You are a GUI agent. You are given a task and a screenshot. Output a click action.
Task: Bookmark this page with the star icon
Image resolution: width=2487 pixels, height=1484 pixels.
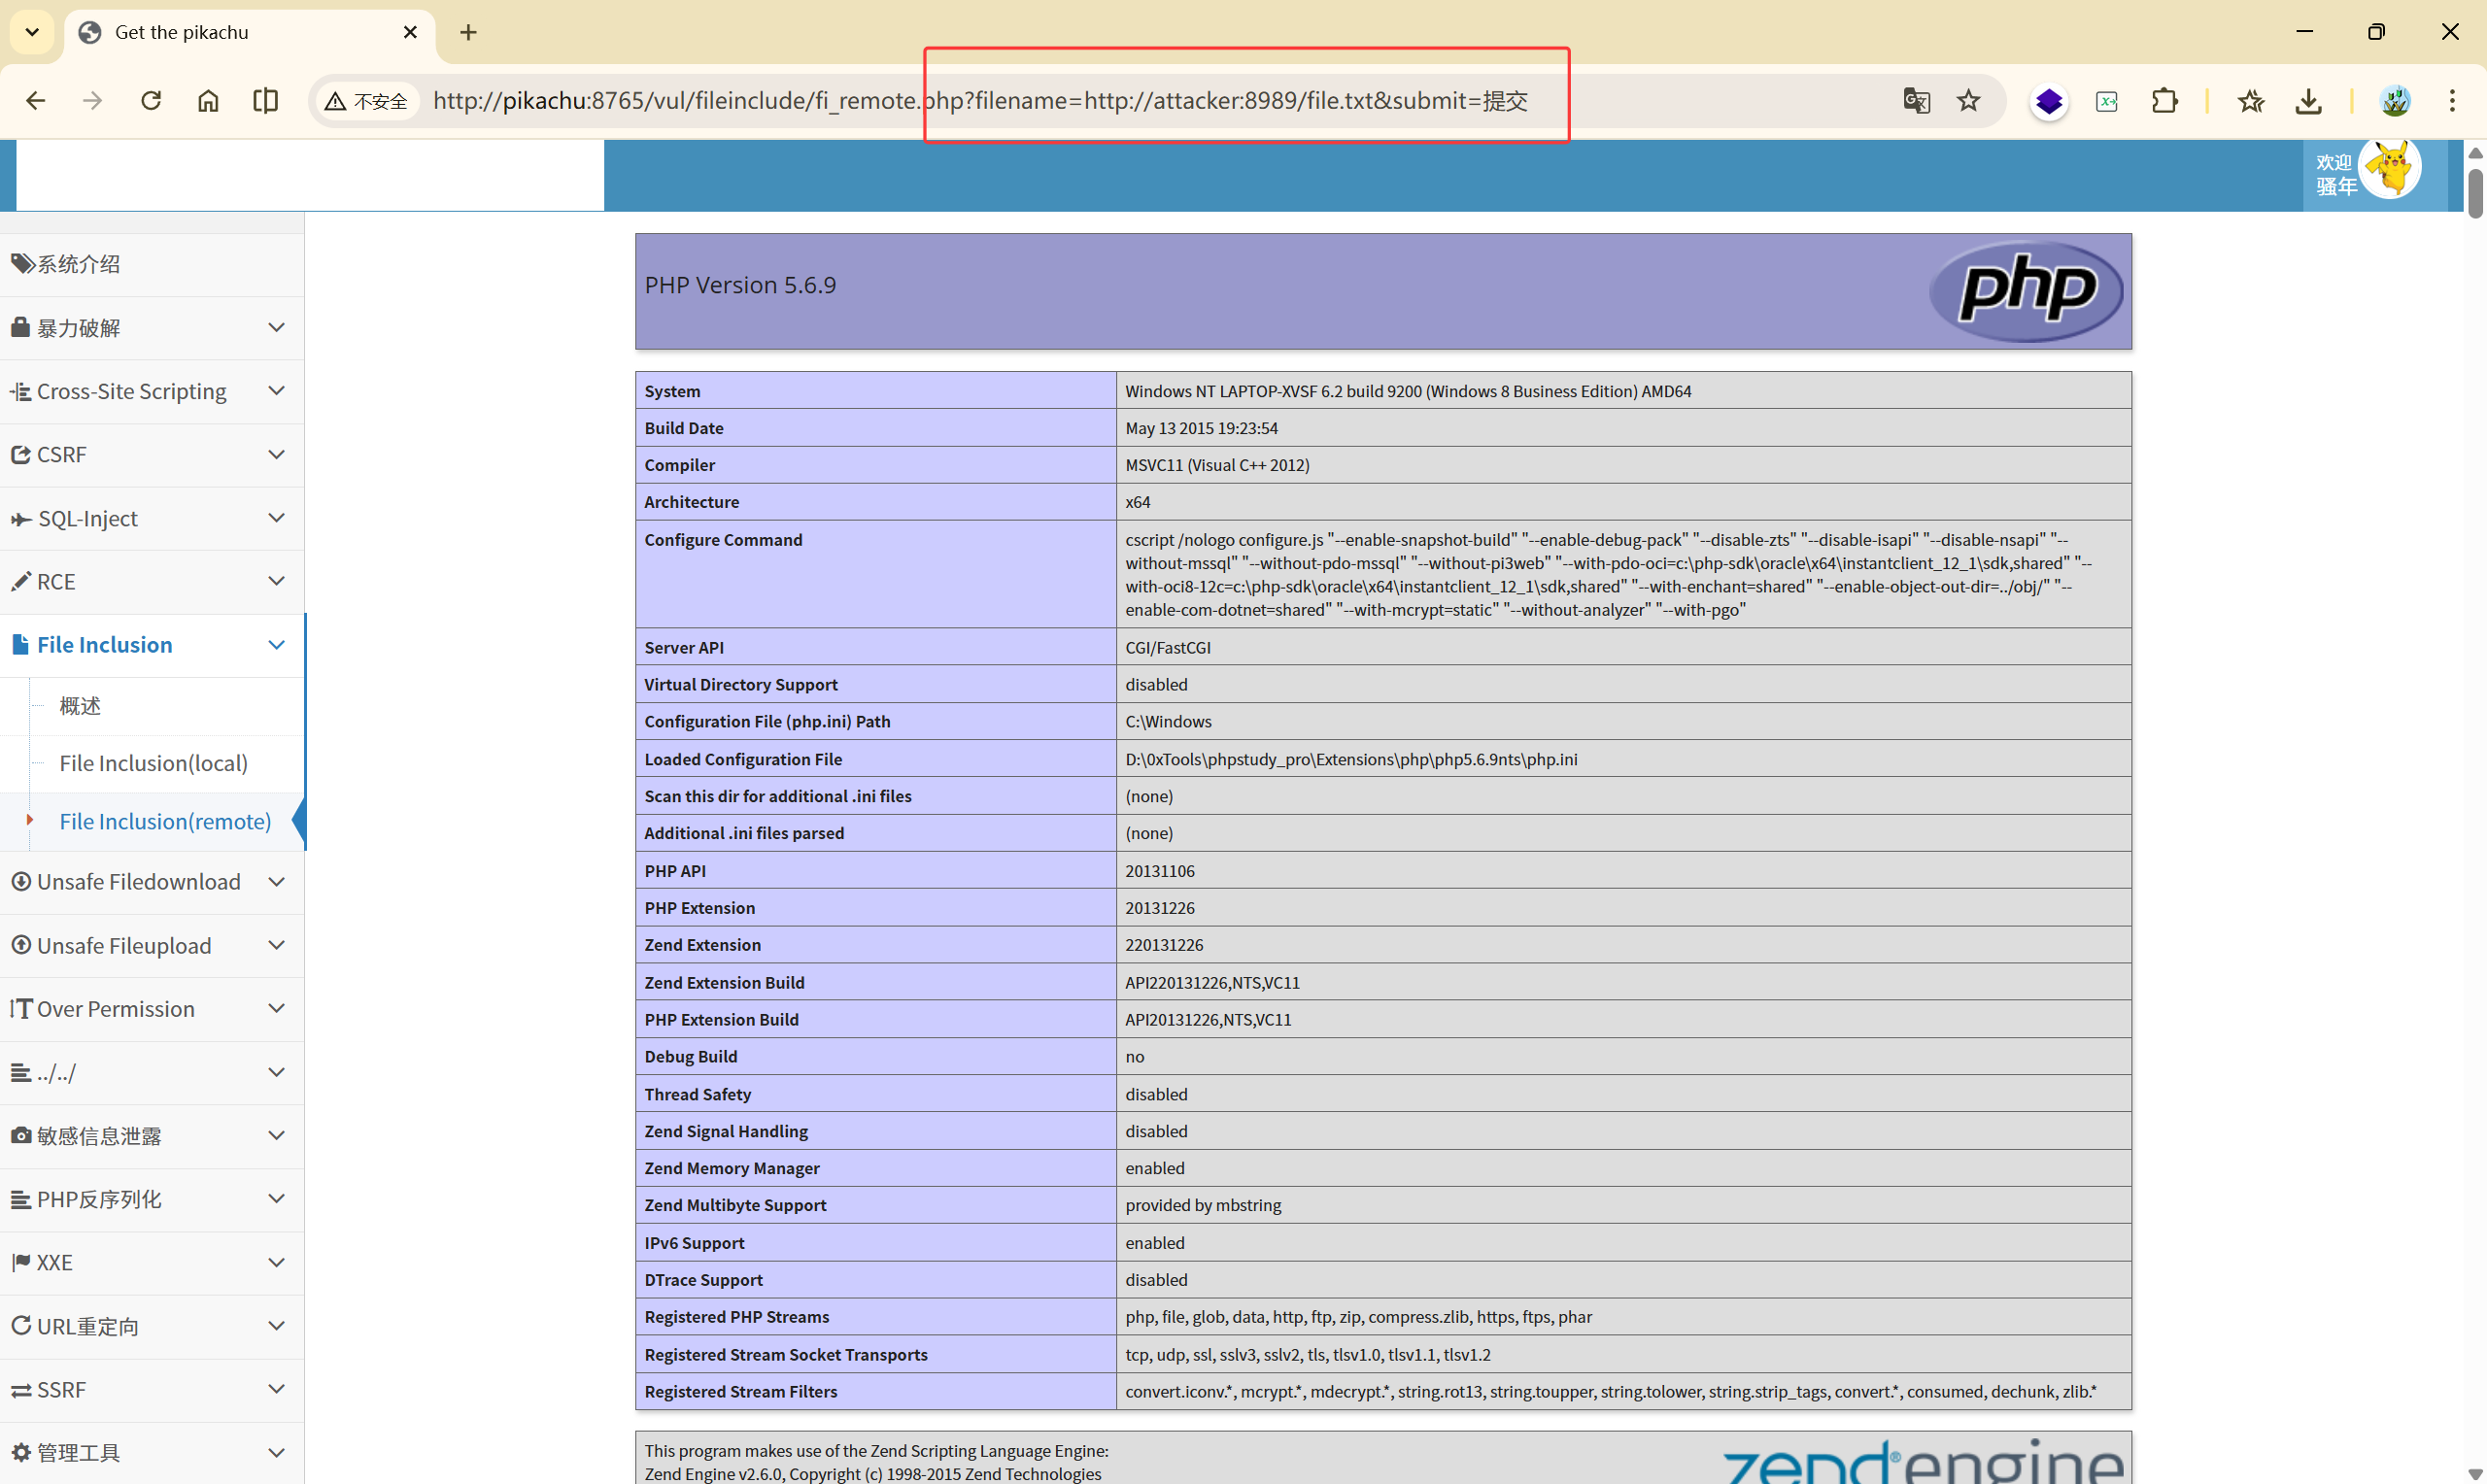click(x=1968, y=101)
